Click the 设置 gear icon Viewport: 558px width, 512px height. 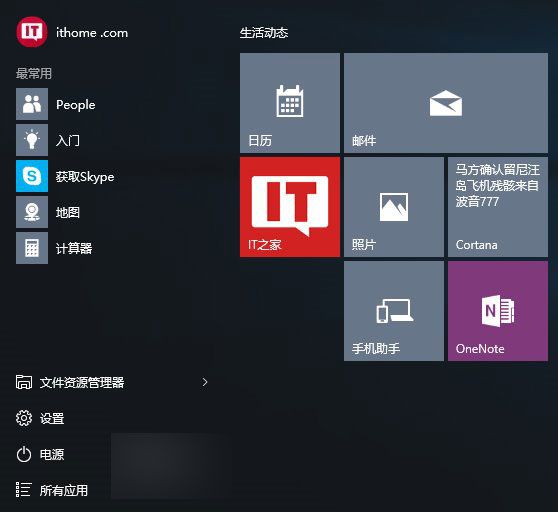click(x=24, y=418)
